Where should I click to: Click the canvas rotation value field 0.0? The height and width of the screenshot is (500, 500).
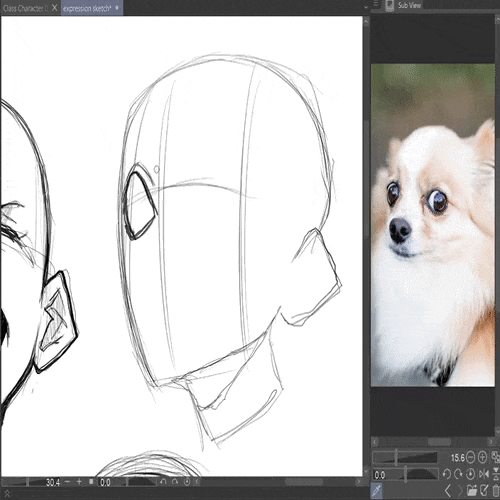(105, 482)
